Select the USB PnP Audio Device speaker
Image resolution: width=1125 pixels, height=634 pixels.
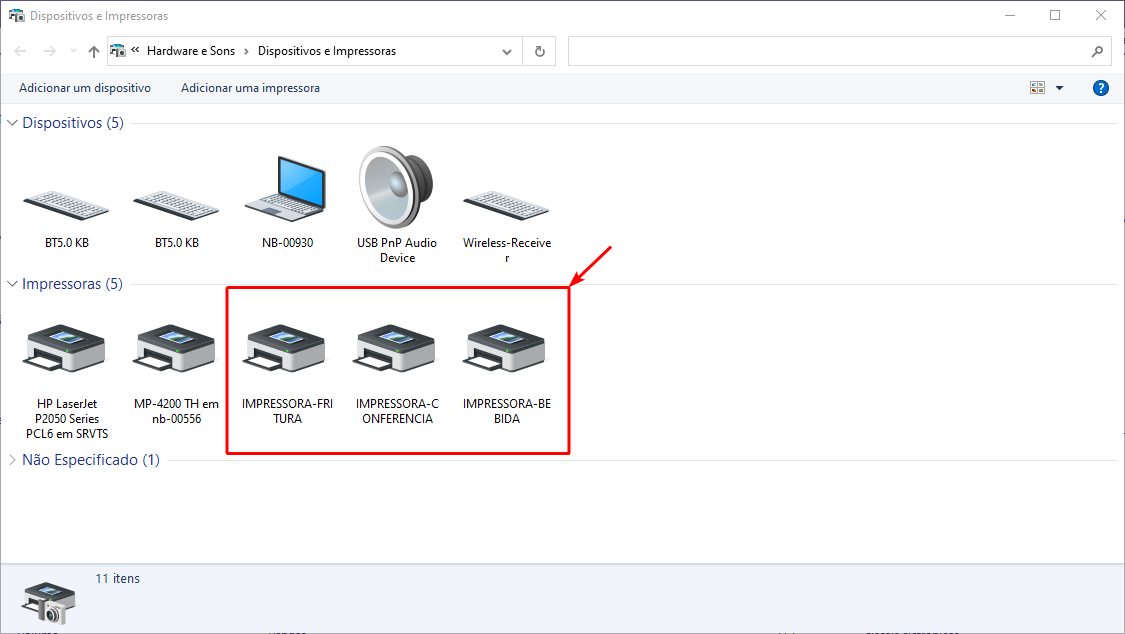397,188
